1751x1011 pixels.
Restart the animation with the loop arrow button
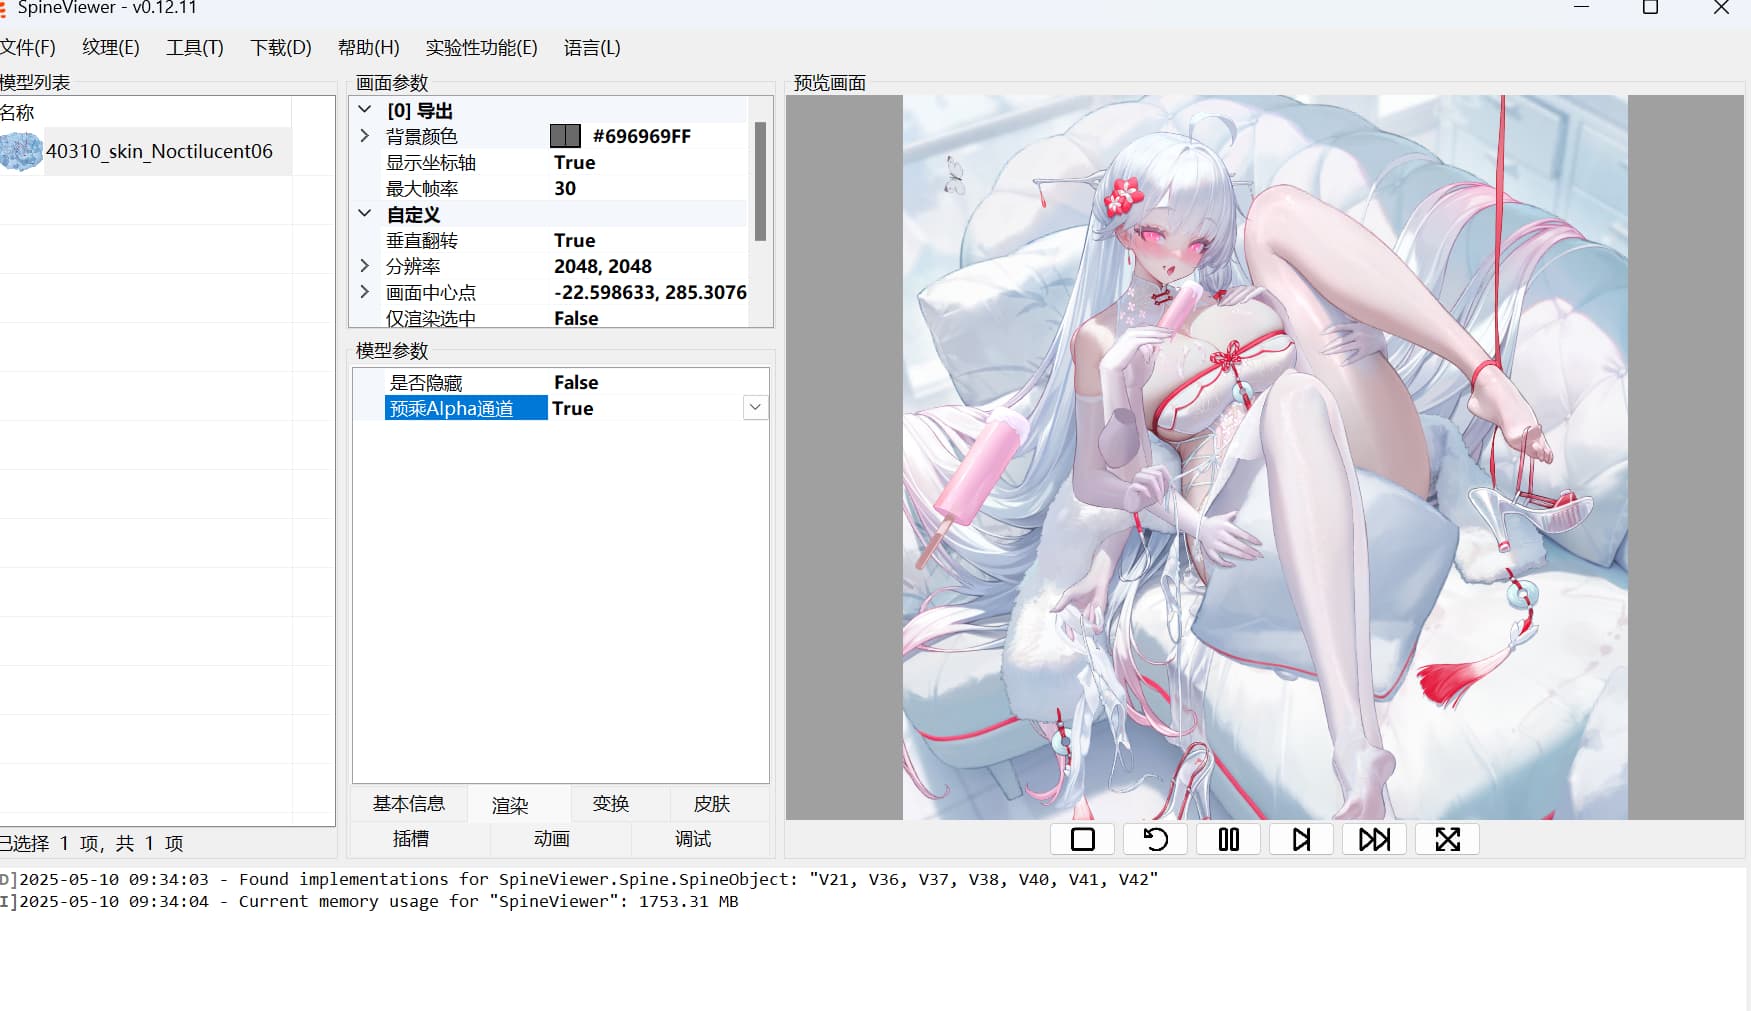pos(1155,839)
